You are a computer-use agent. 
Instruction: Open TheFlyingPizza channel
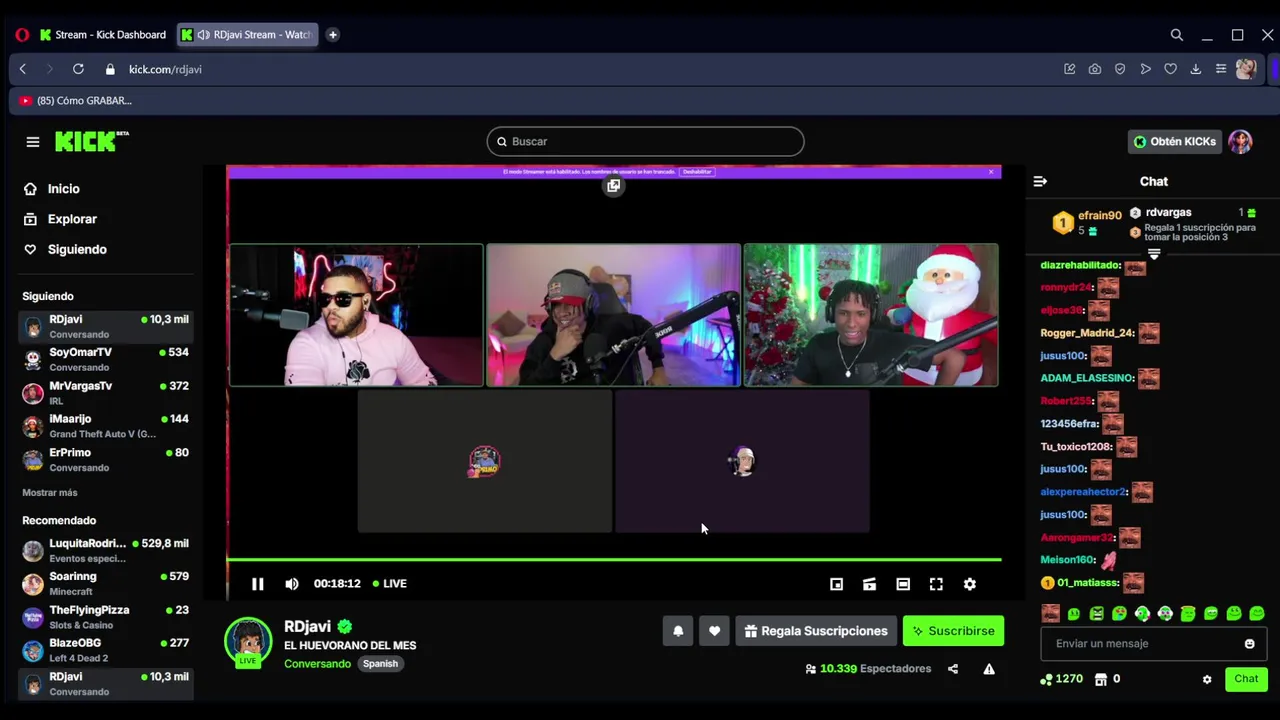coord(105,617)
